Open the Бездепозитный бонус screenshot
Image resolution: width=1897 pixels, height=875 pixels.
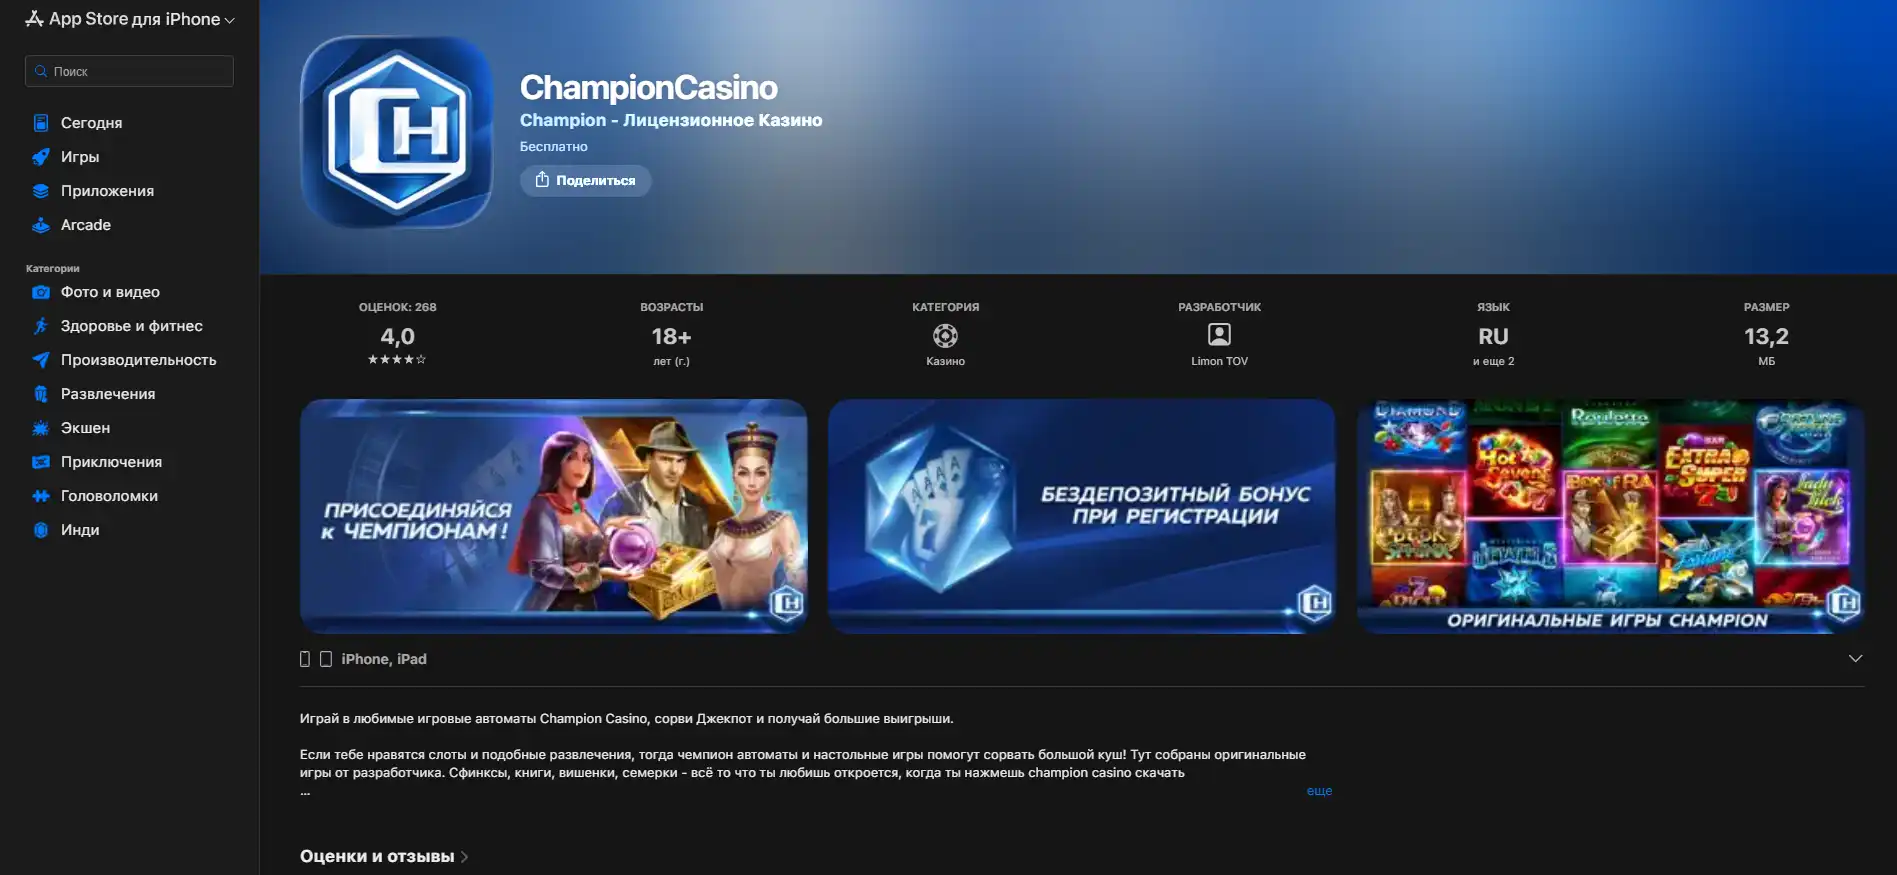tap(1081, 516)
